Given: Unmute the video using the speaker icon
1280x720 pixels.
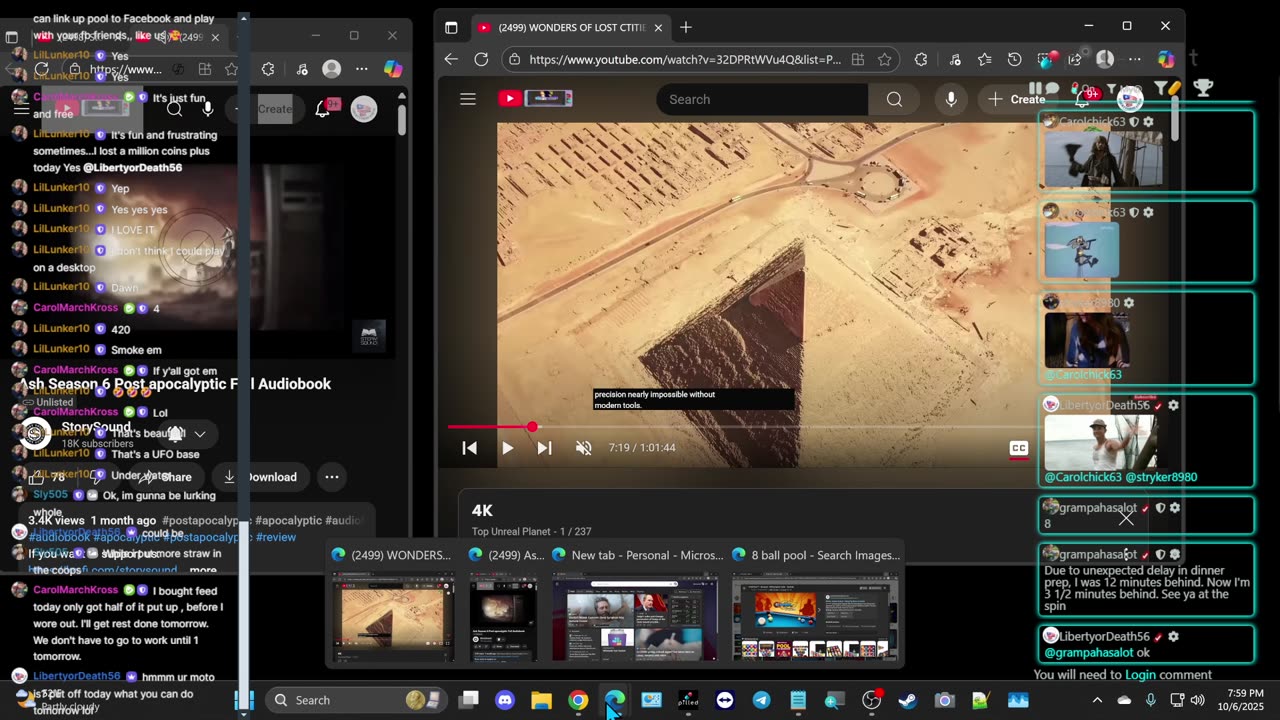Looking at the screenshot, I should pyautogui.click(x=584, y=448).
